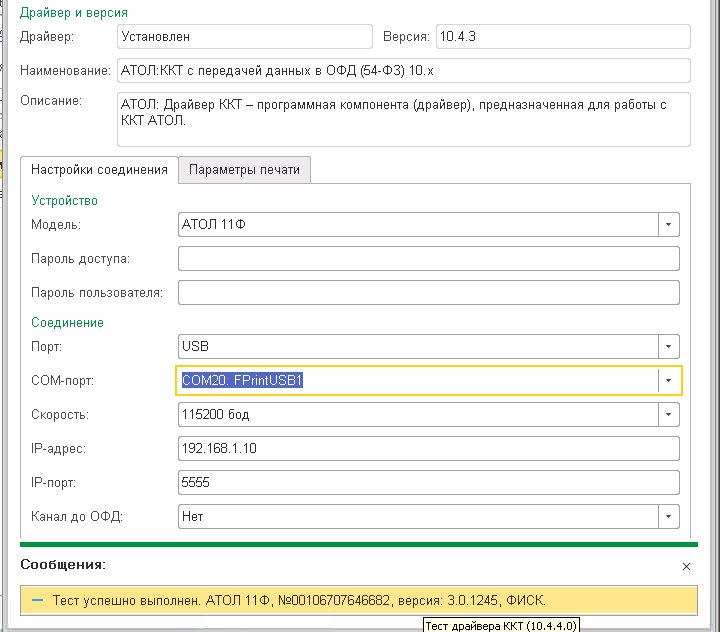The width and height of the screenshot is (720, 632).
Task: Click the dash icon beside the test message
Action: pos(38,600)
